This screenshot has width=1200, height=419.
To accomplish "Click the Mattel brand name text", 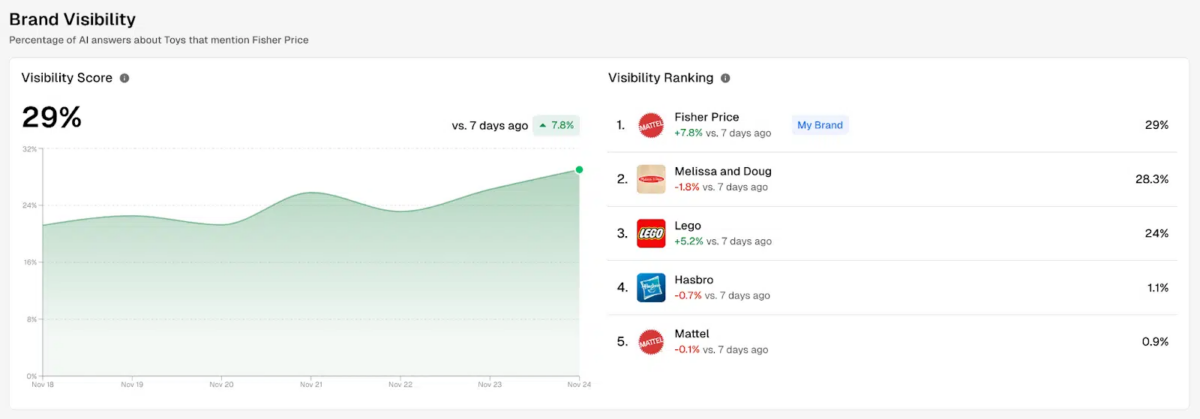I will click(x=691, y=333).
